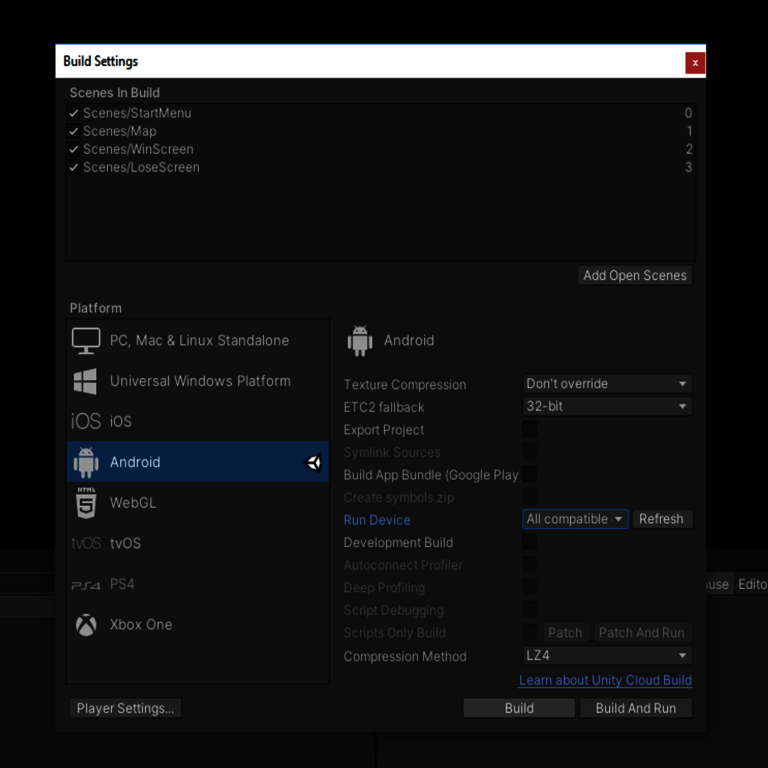The image size is (768, 768).
Task: Select the Scenes/StartMenu scene row
Action: [381, 114]
